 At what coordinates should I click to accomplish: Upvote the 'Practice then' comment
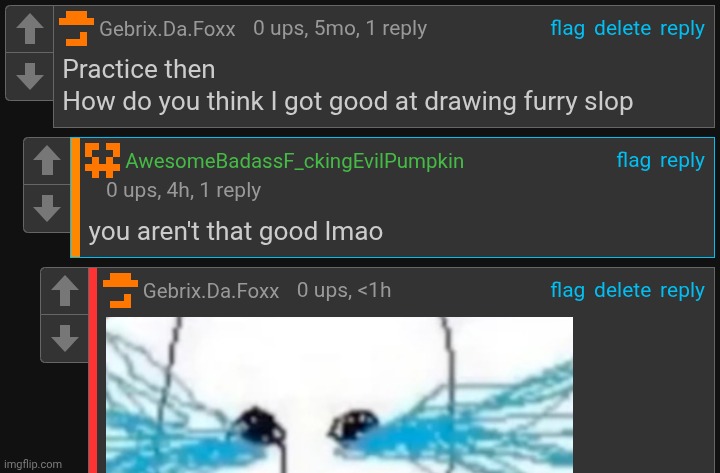[x=30, y=29]
